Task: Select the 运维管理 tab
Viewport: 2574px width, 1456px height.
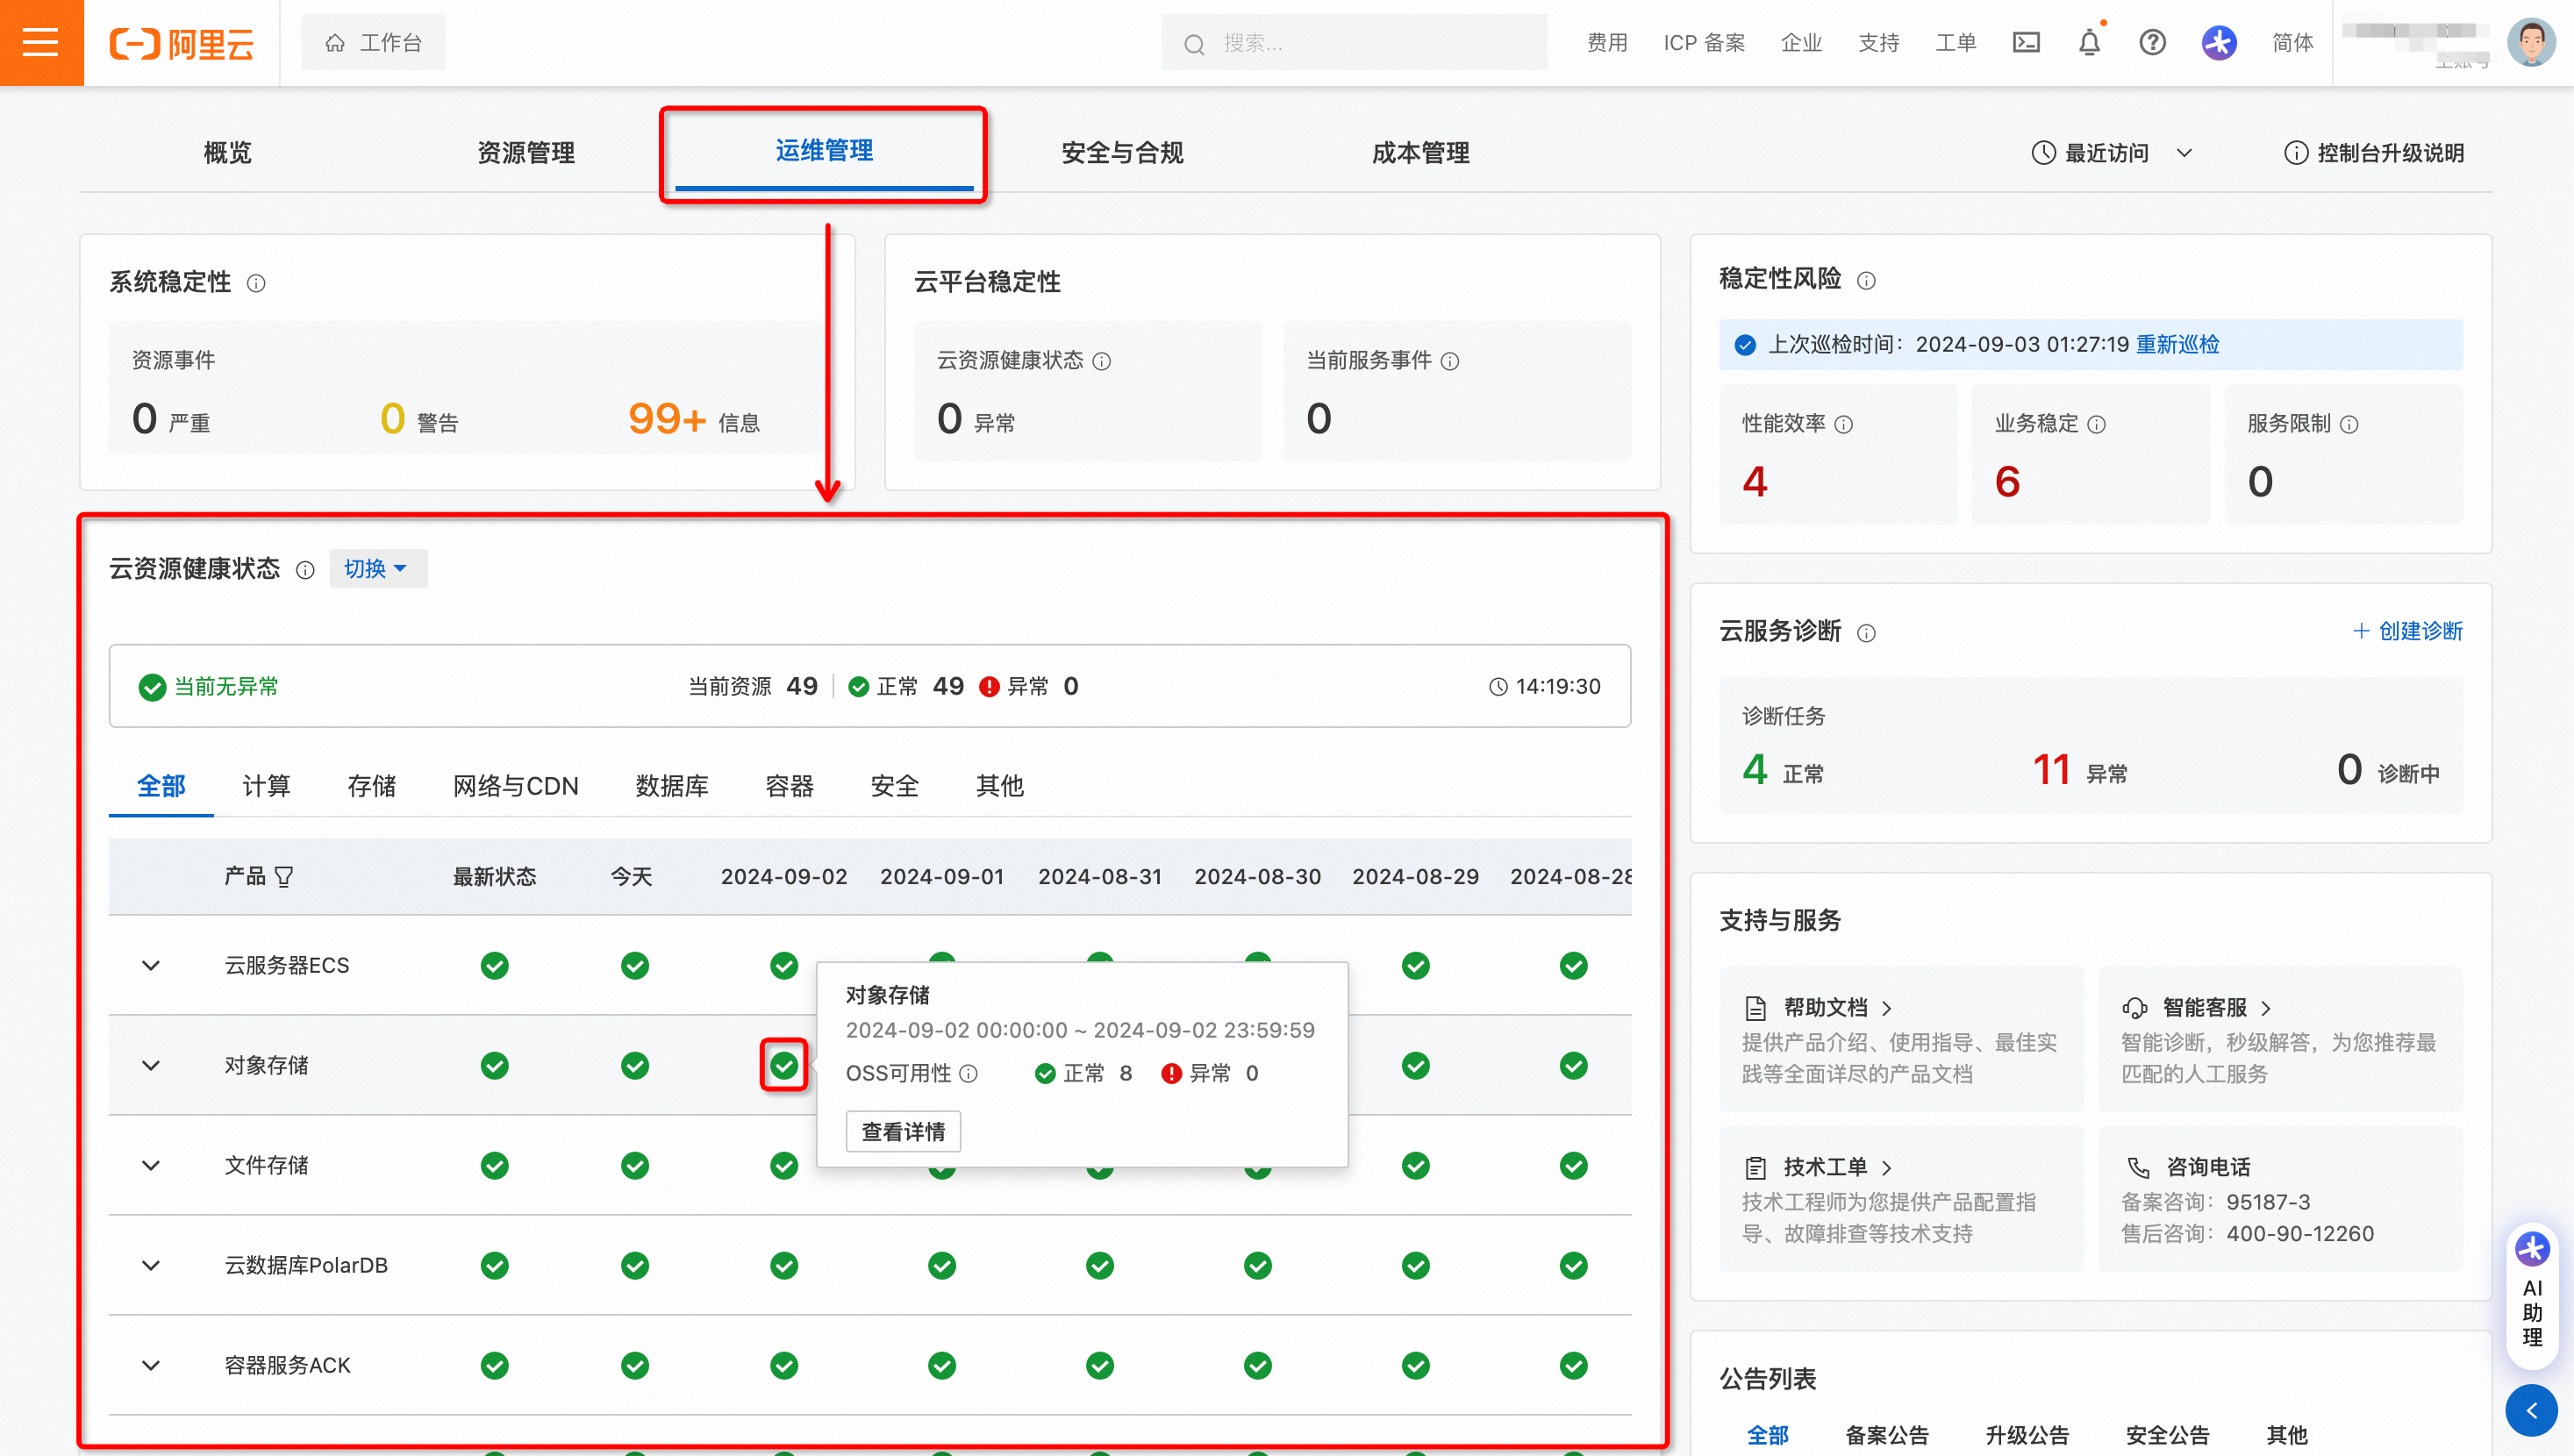Action: tap(824, 151)
